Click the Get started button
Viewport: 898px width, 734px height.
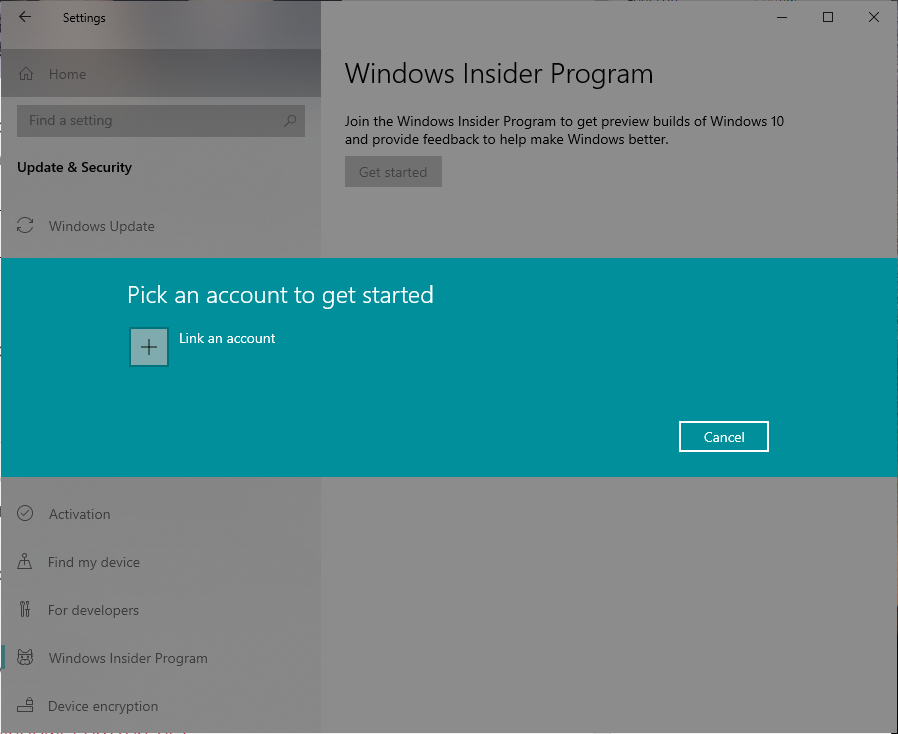(393, 172)
